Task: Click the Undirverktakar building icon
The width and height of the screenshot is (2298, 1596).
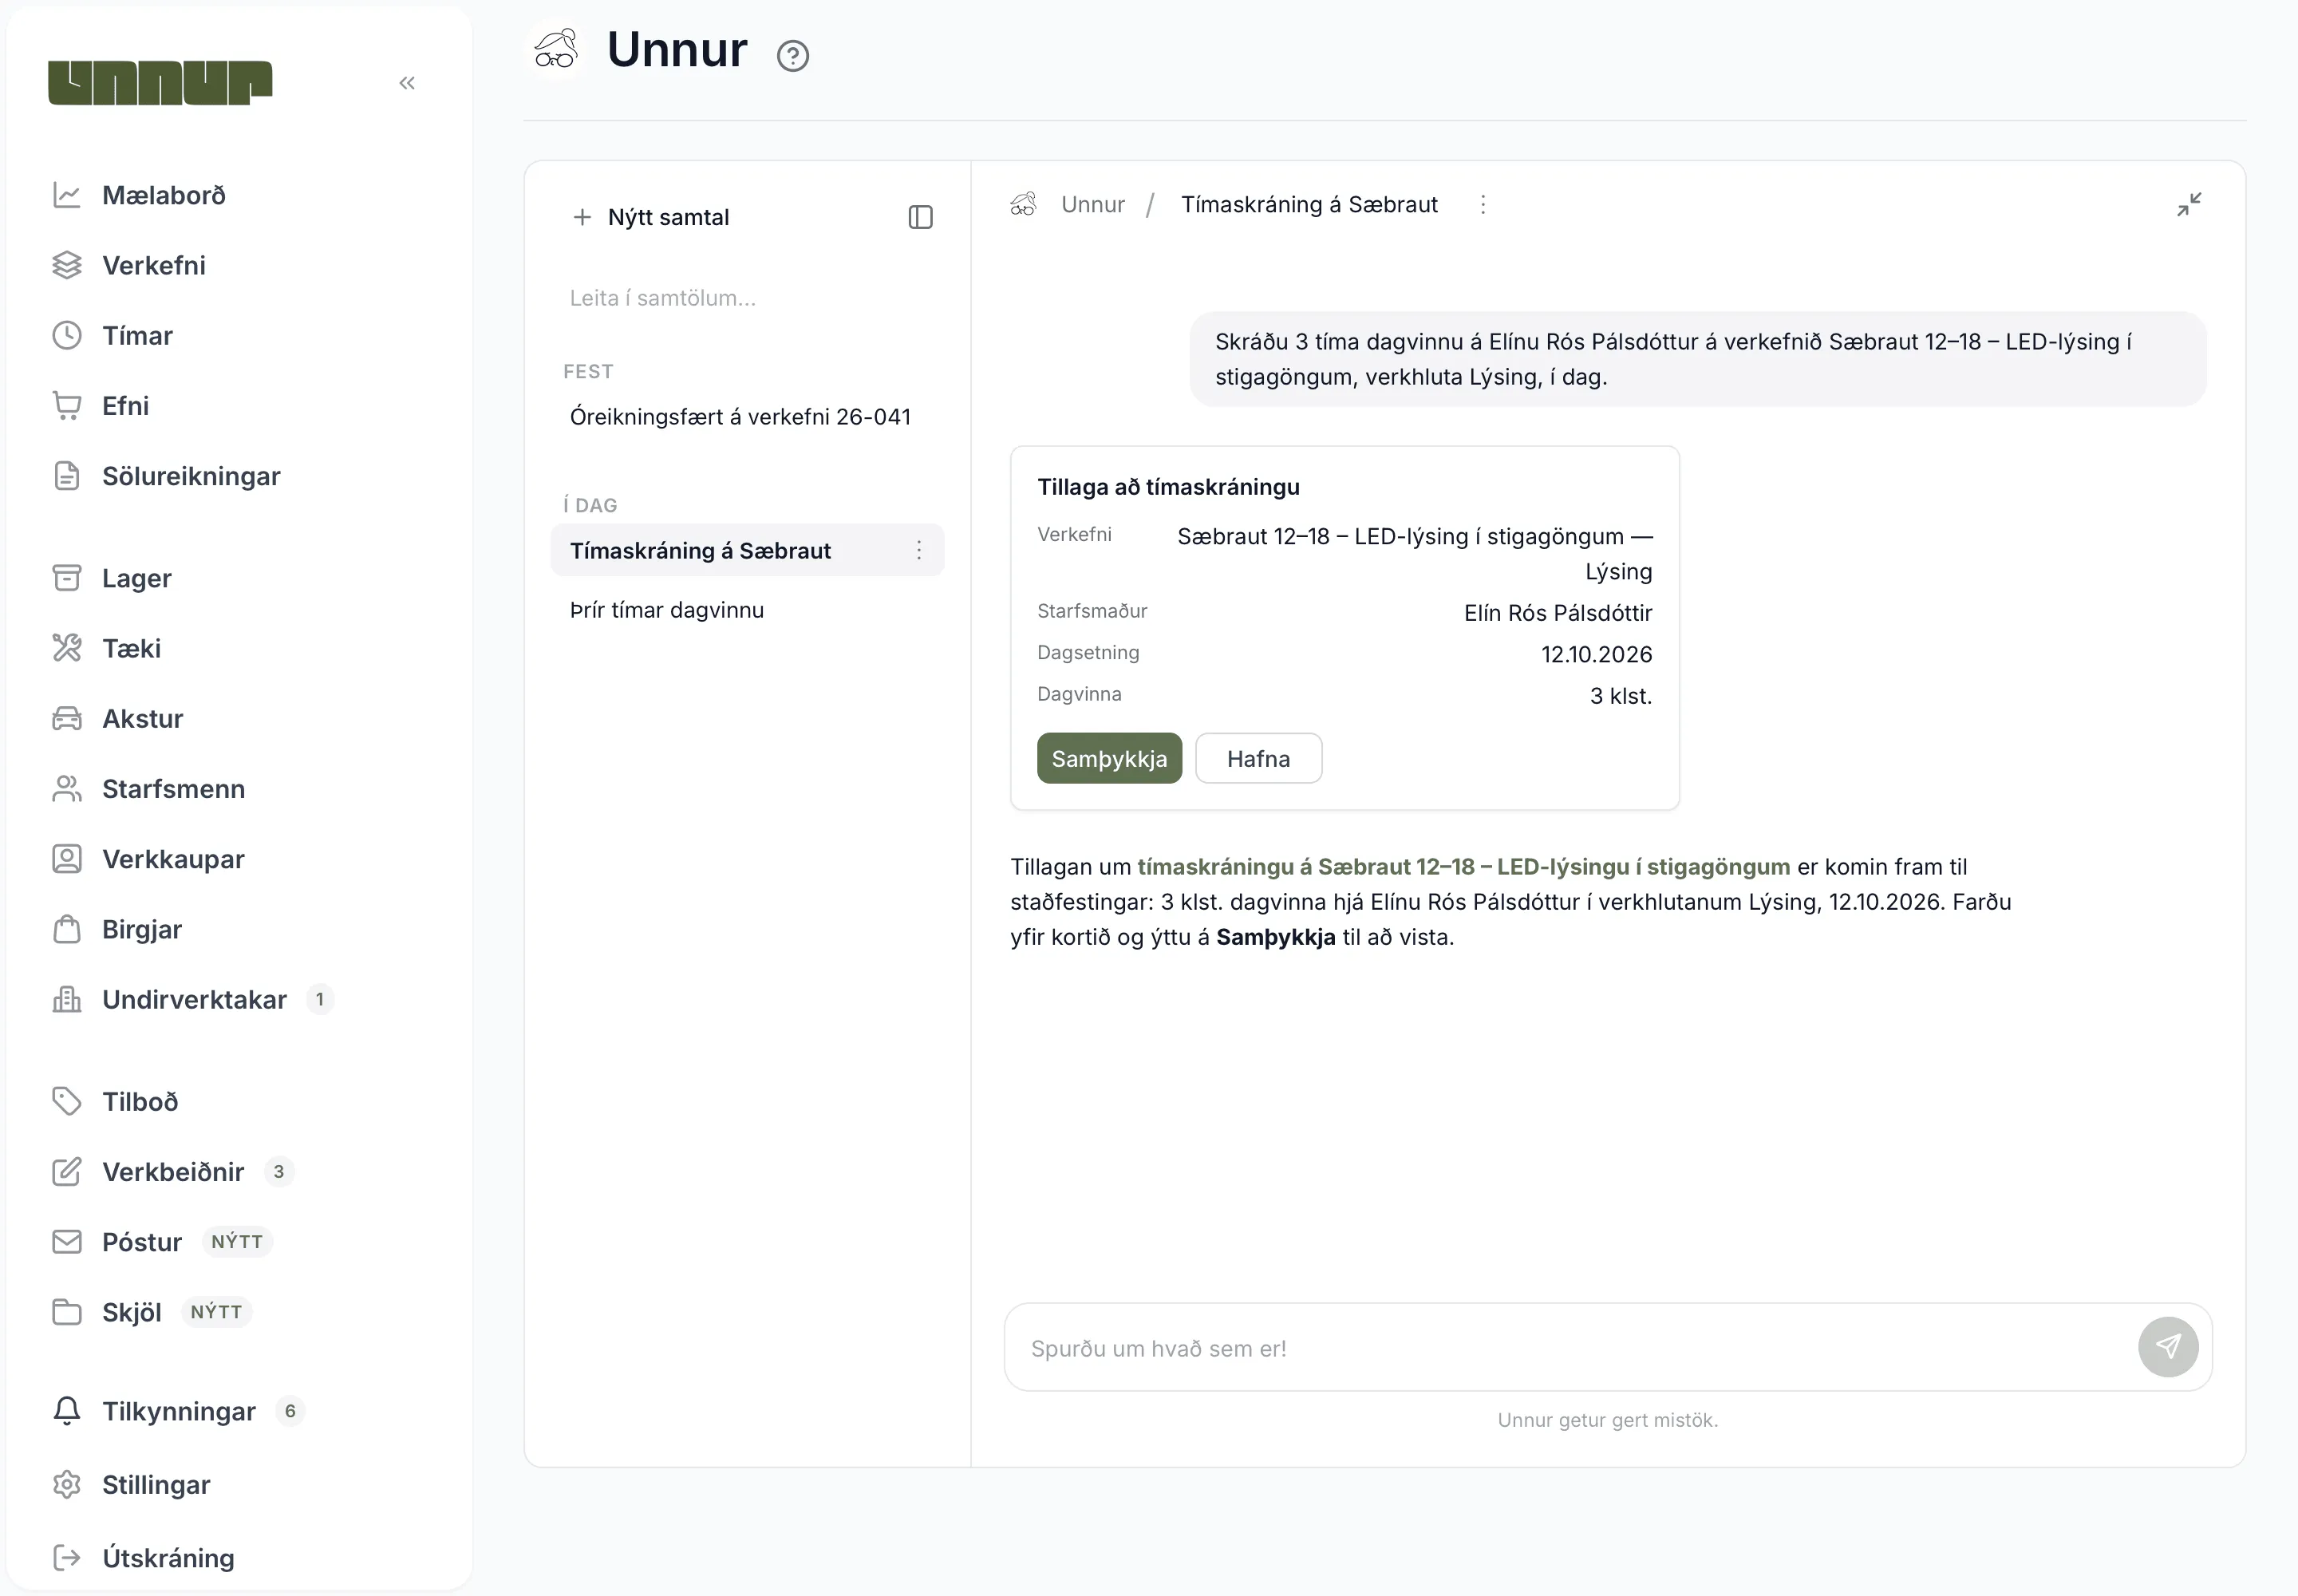Action: tap(67, 999)
